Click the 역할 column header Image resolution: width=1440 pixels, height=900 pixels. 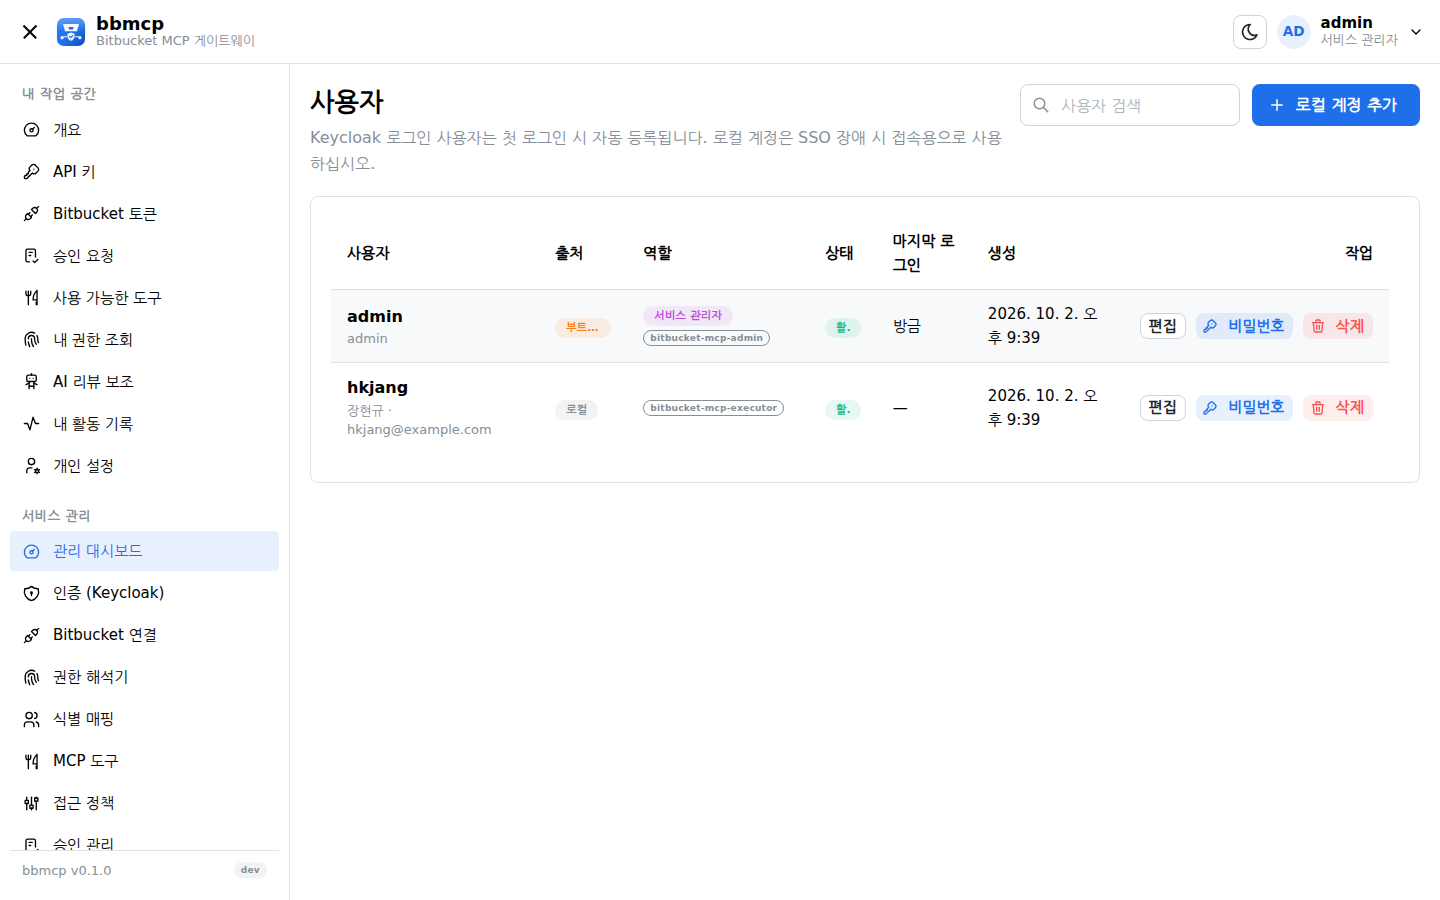(x=658, y=253)
